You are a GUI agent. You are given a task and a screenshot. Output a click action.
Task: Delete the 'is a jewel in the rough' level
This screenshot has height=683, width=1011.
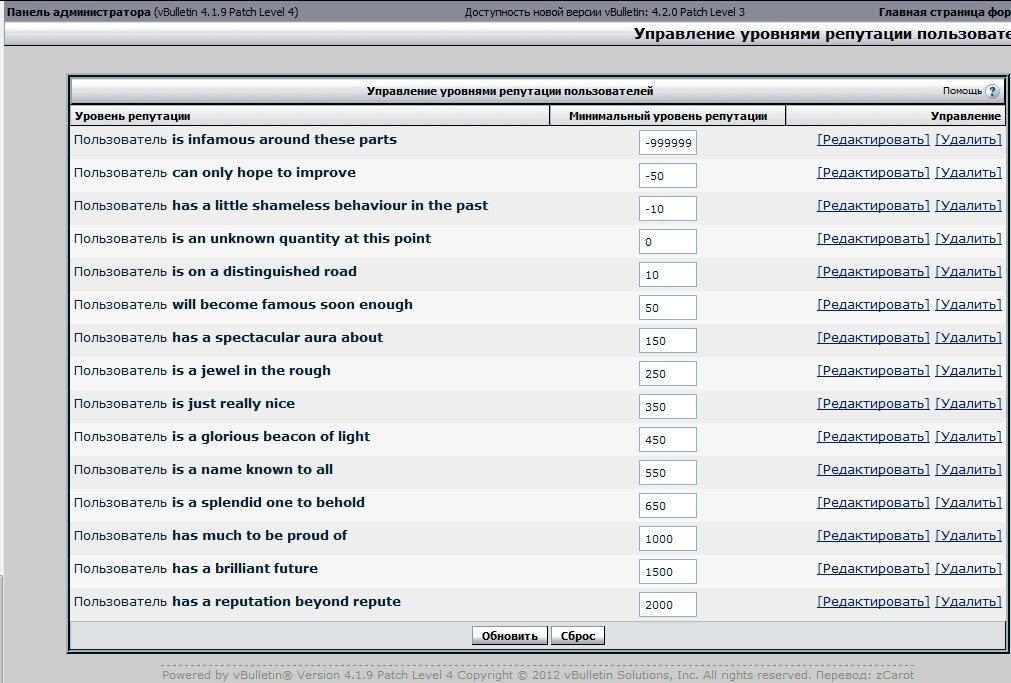click(967, 371)
